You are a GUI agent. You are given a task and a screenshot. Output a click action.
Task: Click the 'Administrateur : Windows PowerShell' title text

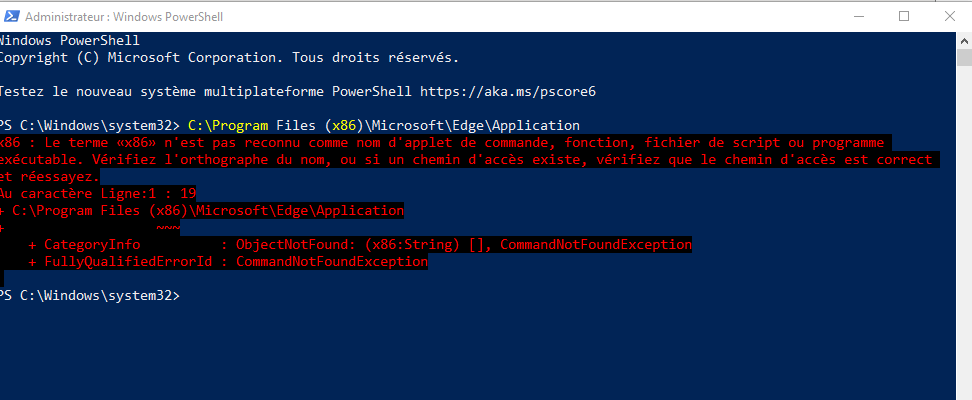tap(124, 17)
